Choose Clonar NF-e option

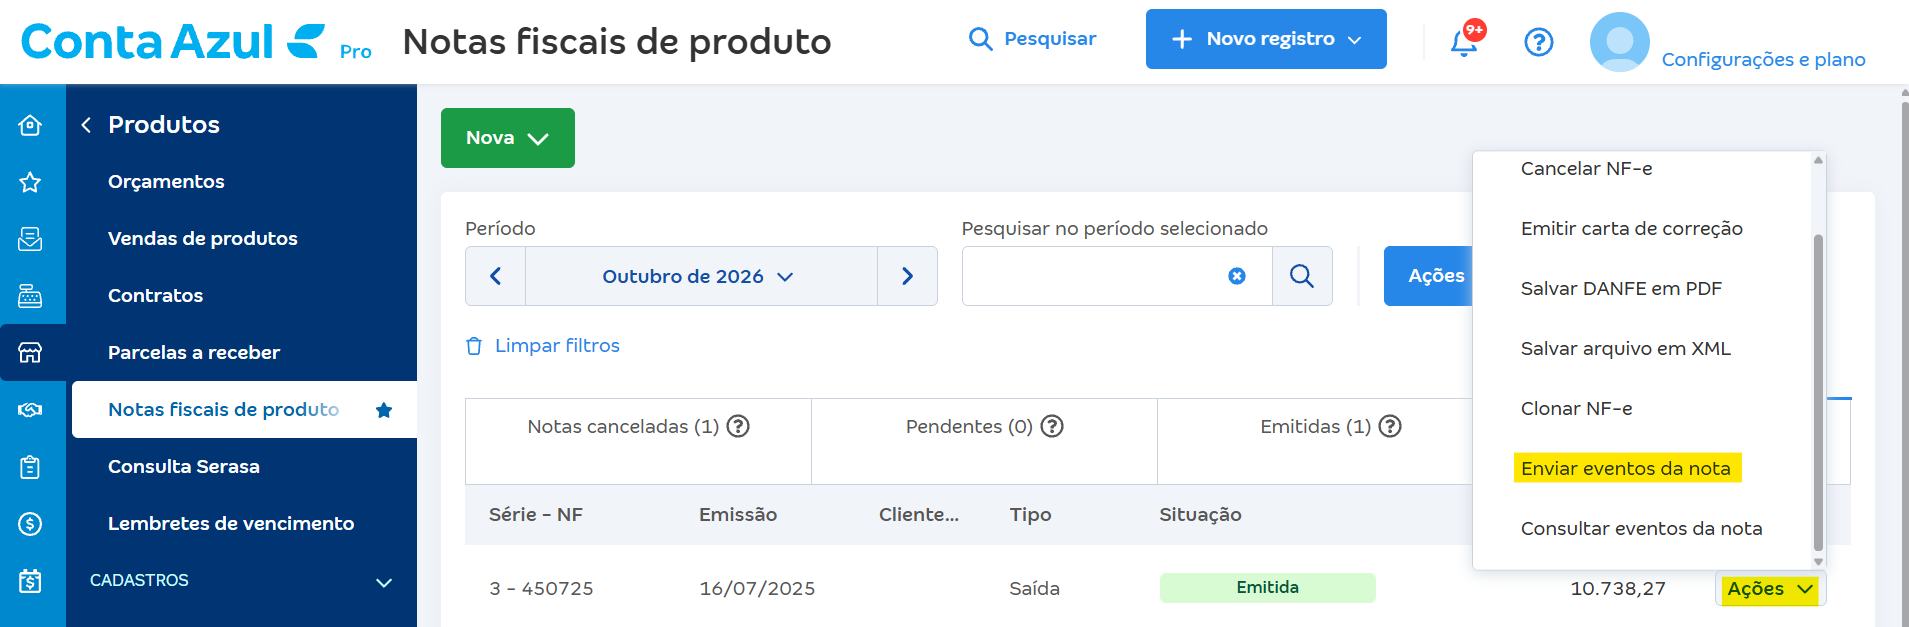click(1576, 409)
